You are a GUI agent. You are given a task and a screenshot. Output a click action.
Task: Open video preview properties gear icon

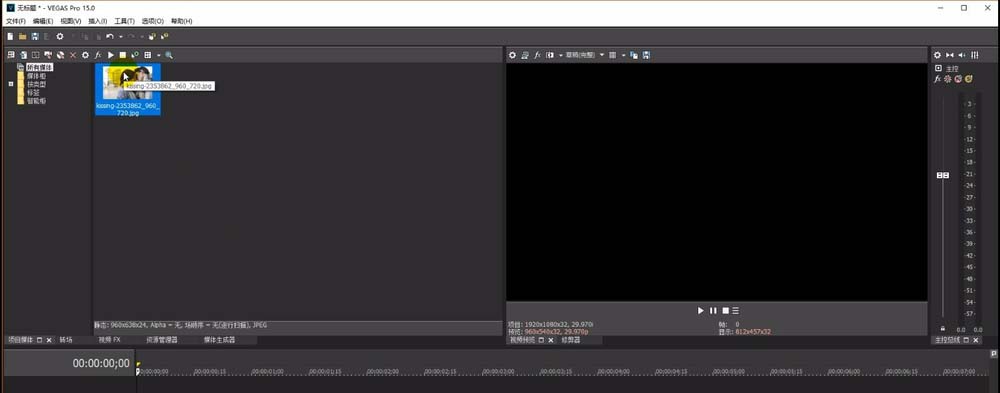(512, 56)
